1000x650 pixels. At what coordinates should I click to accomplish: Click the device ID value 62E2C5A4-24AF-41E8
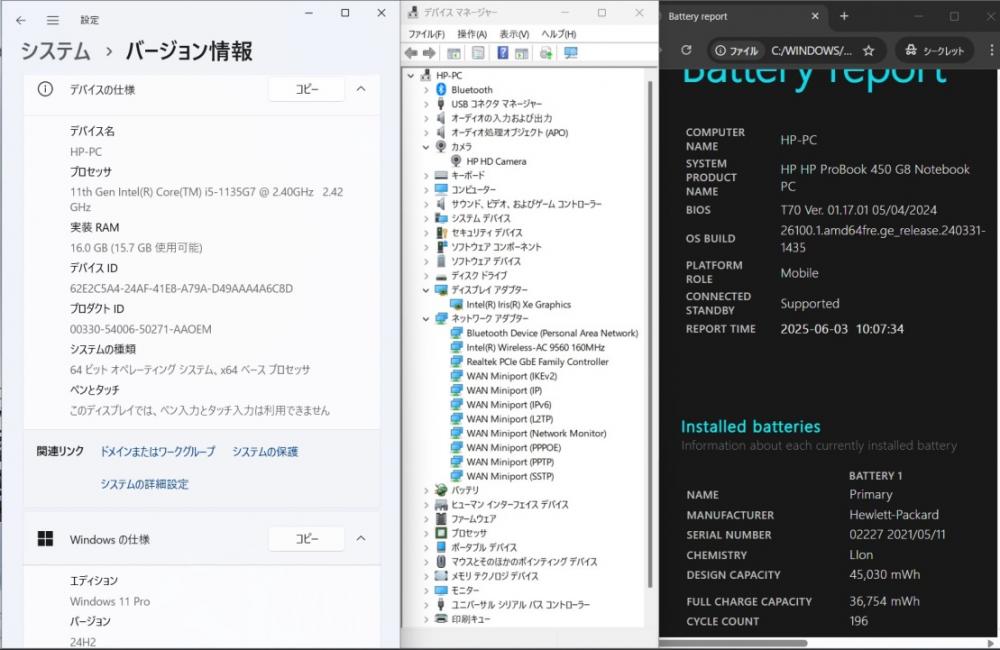(x=181, y=288)
